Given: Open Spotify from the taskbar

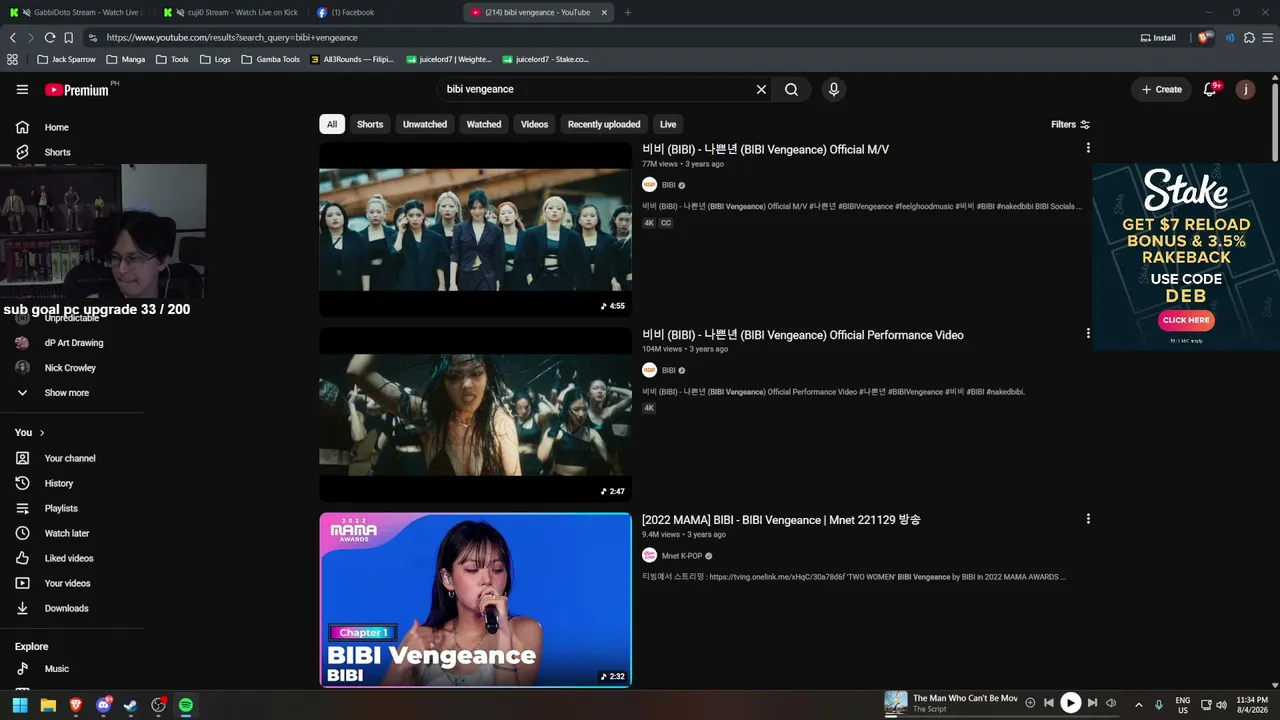Looking at the screenshot, I should click(x=186, y=705).
